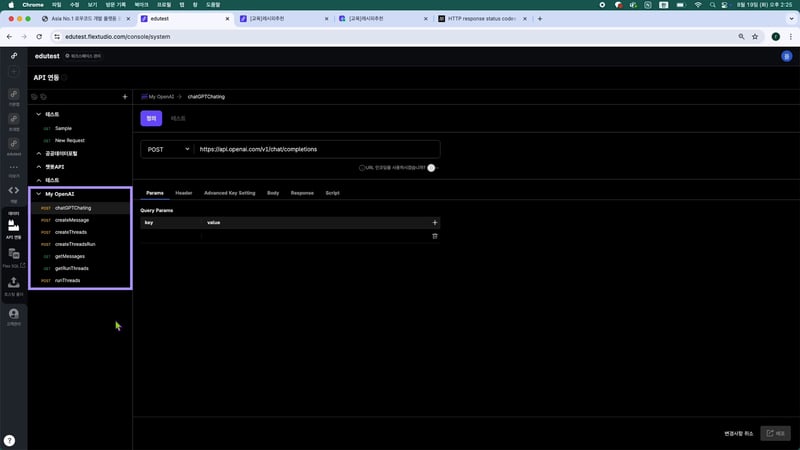Switch to the Response tab

click(x=302, y=192)
